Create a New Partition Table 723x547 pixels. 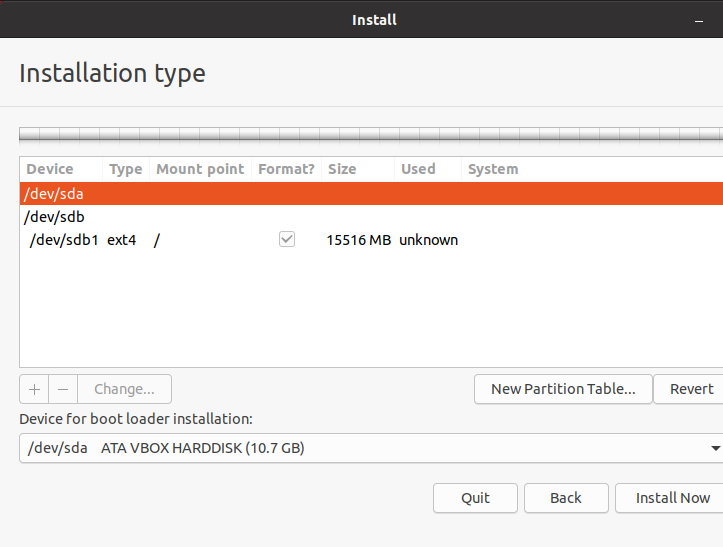pyautogui.click(x=563, y=389)
